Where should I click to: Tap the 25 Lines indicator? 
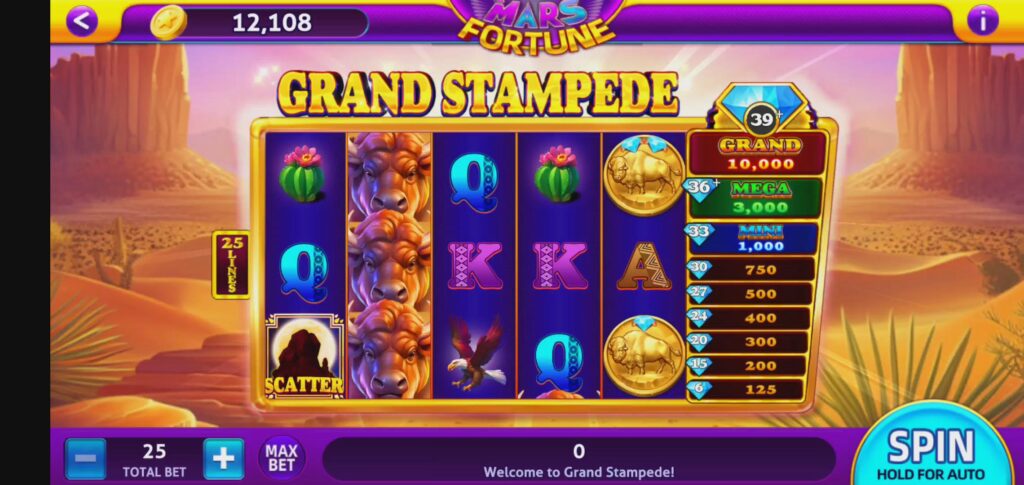click(231, 264)
